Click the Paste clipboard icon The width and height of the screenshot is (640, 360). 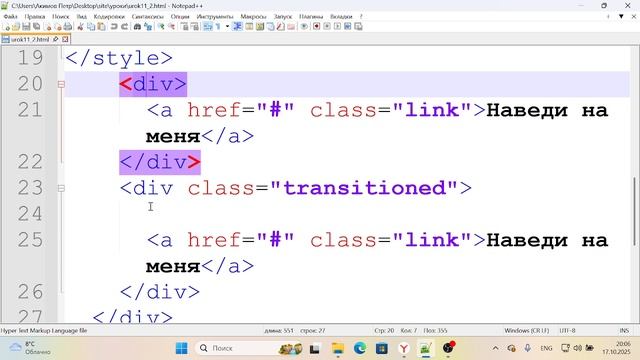click(101, 27)
